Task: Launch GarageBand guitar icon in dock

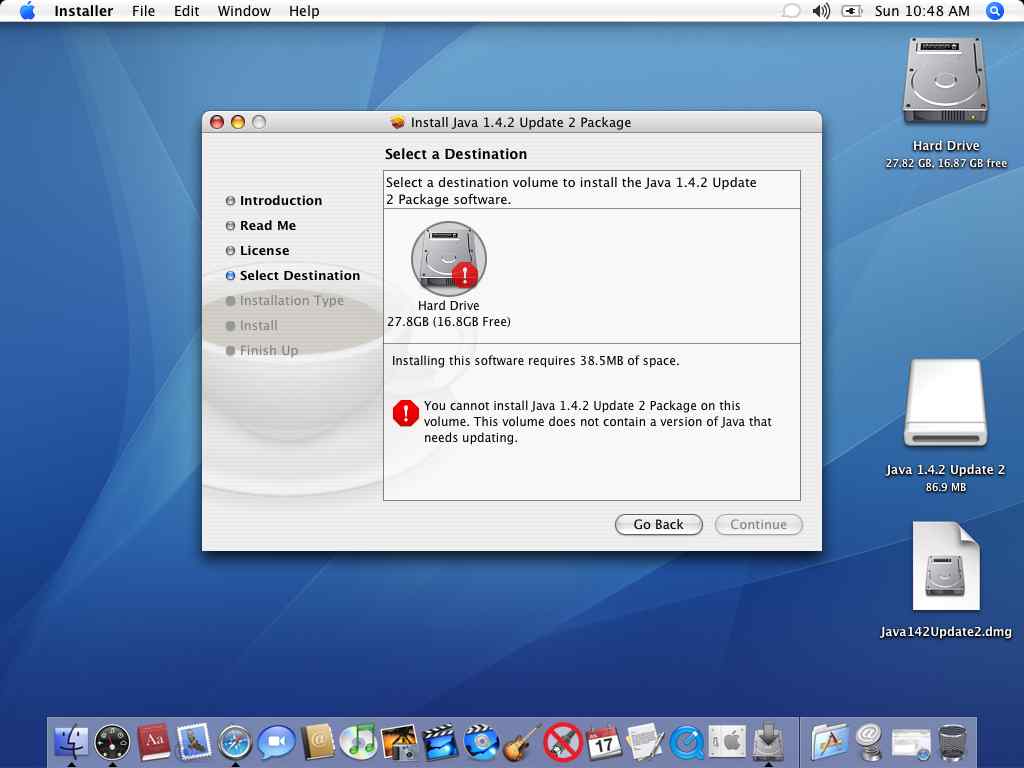Action: (522, 743)
